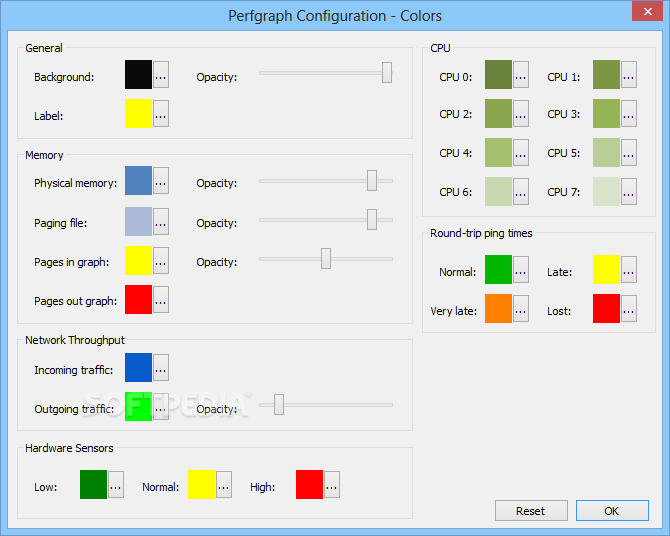The height and width of the screenshot is (536, 670).
Task: Click the CPU 0 color swatch
Action: pos(498,74)
